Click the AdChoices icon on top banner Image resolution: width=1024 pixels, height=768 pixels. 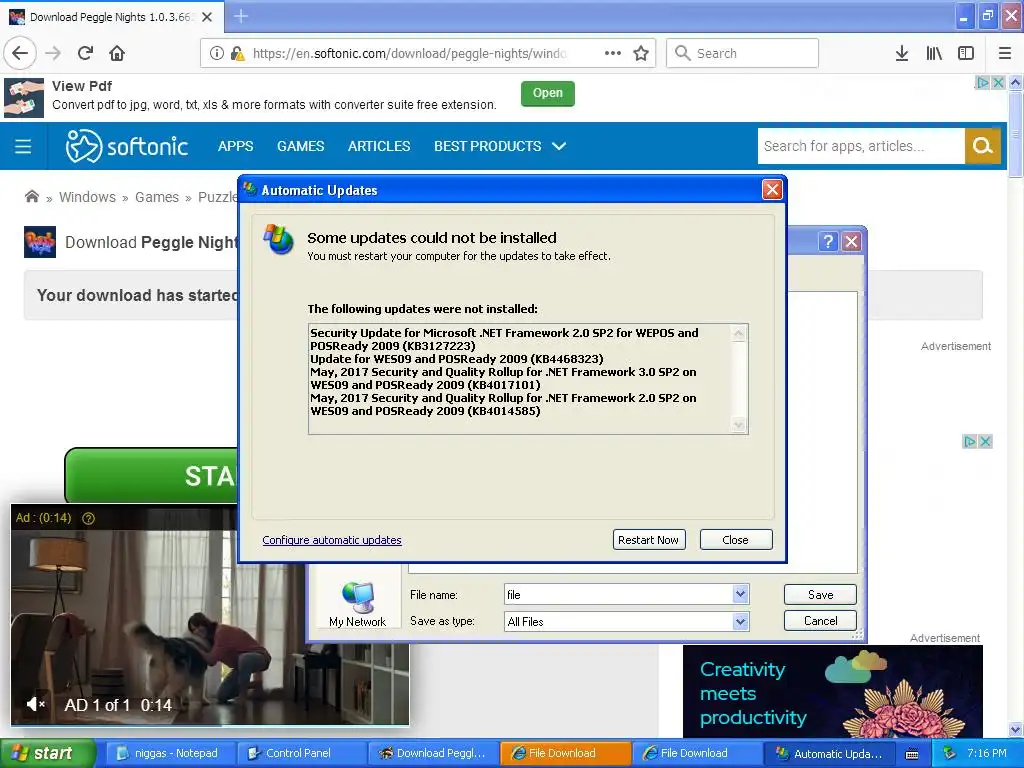click(982, 83)
